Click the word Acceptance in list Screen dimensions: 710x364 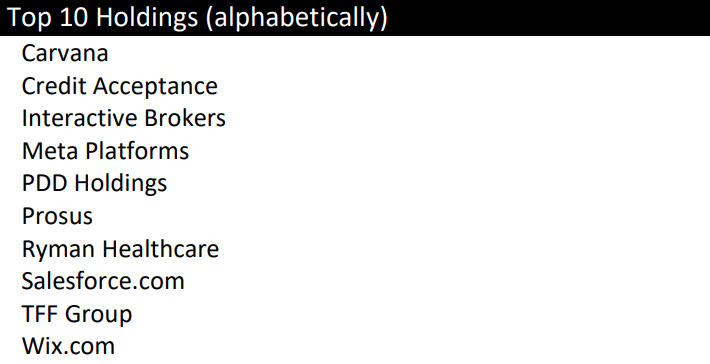pyautogui.click(x=155, y=87)
